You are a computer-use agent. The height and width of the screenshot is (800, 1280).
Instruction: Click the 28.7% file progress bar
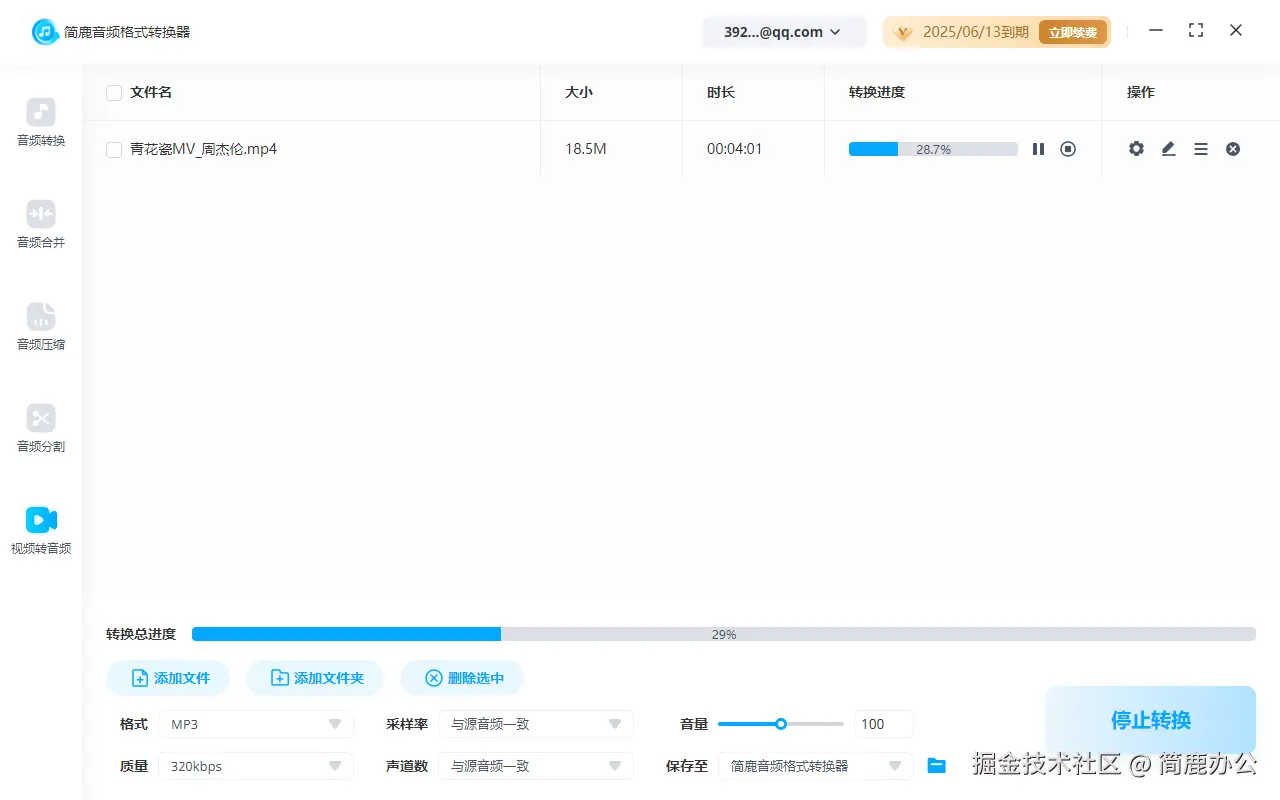933,149
